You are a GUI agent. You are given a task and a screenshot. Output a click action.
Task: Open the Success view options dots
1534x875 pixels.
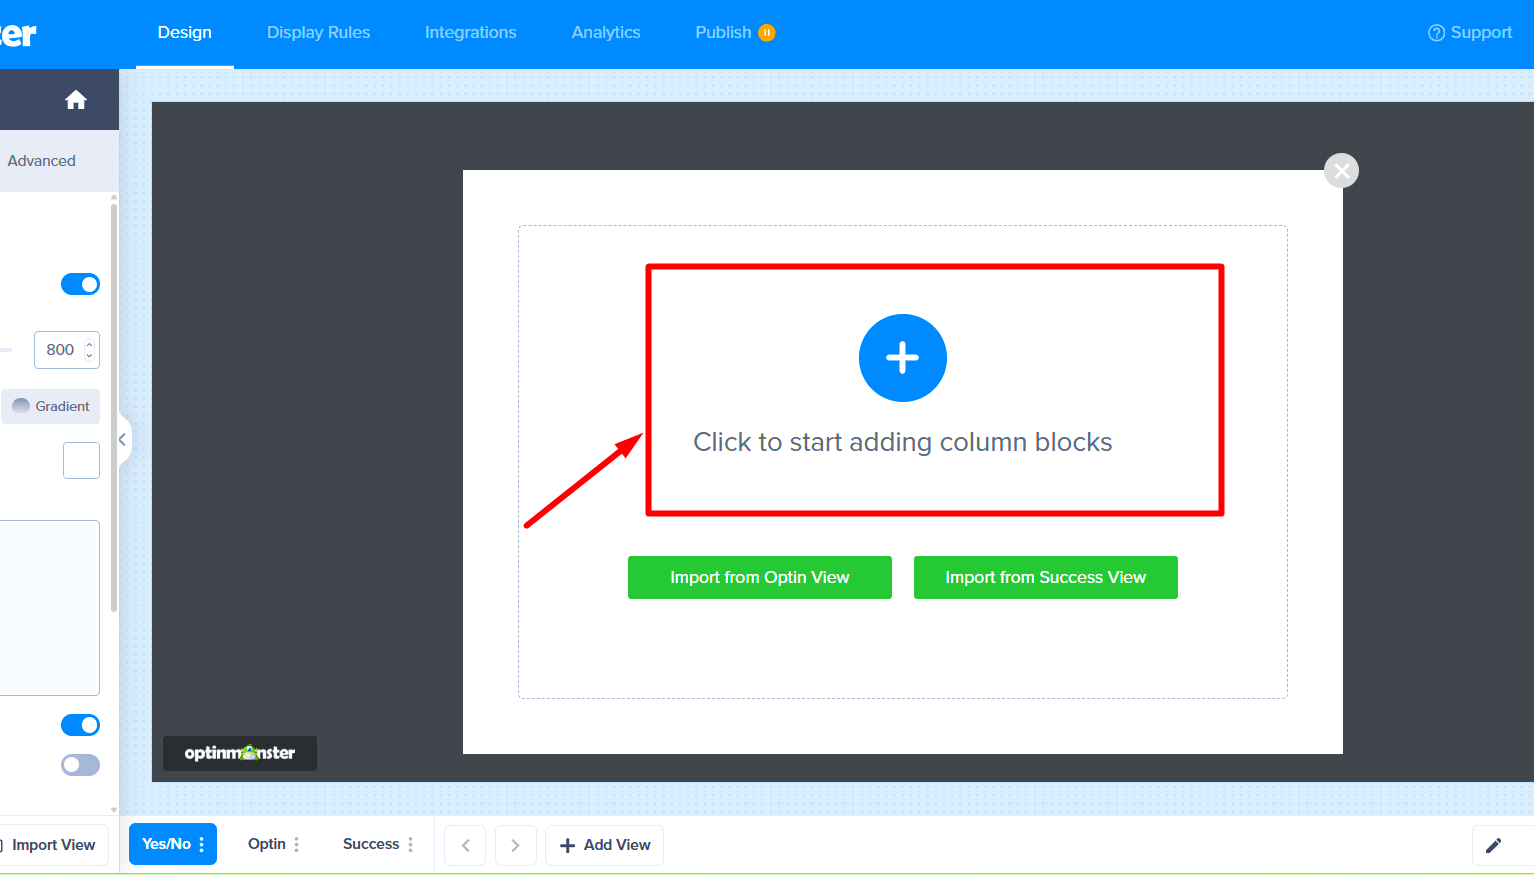[x=410, y=844]
